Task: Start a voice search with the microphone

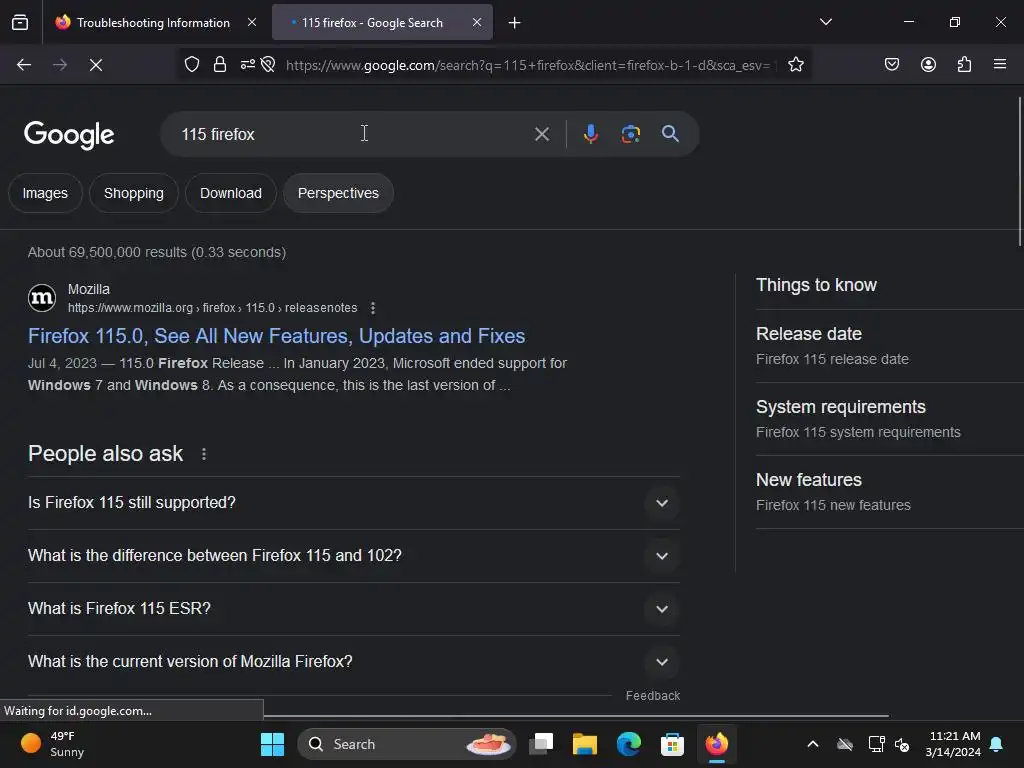Action: [x=590, y=134]
